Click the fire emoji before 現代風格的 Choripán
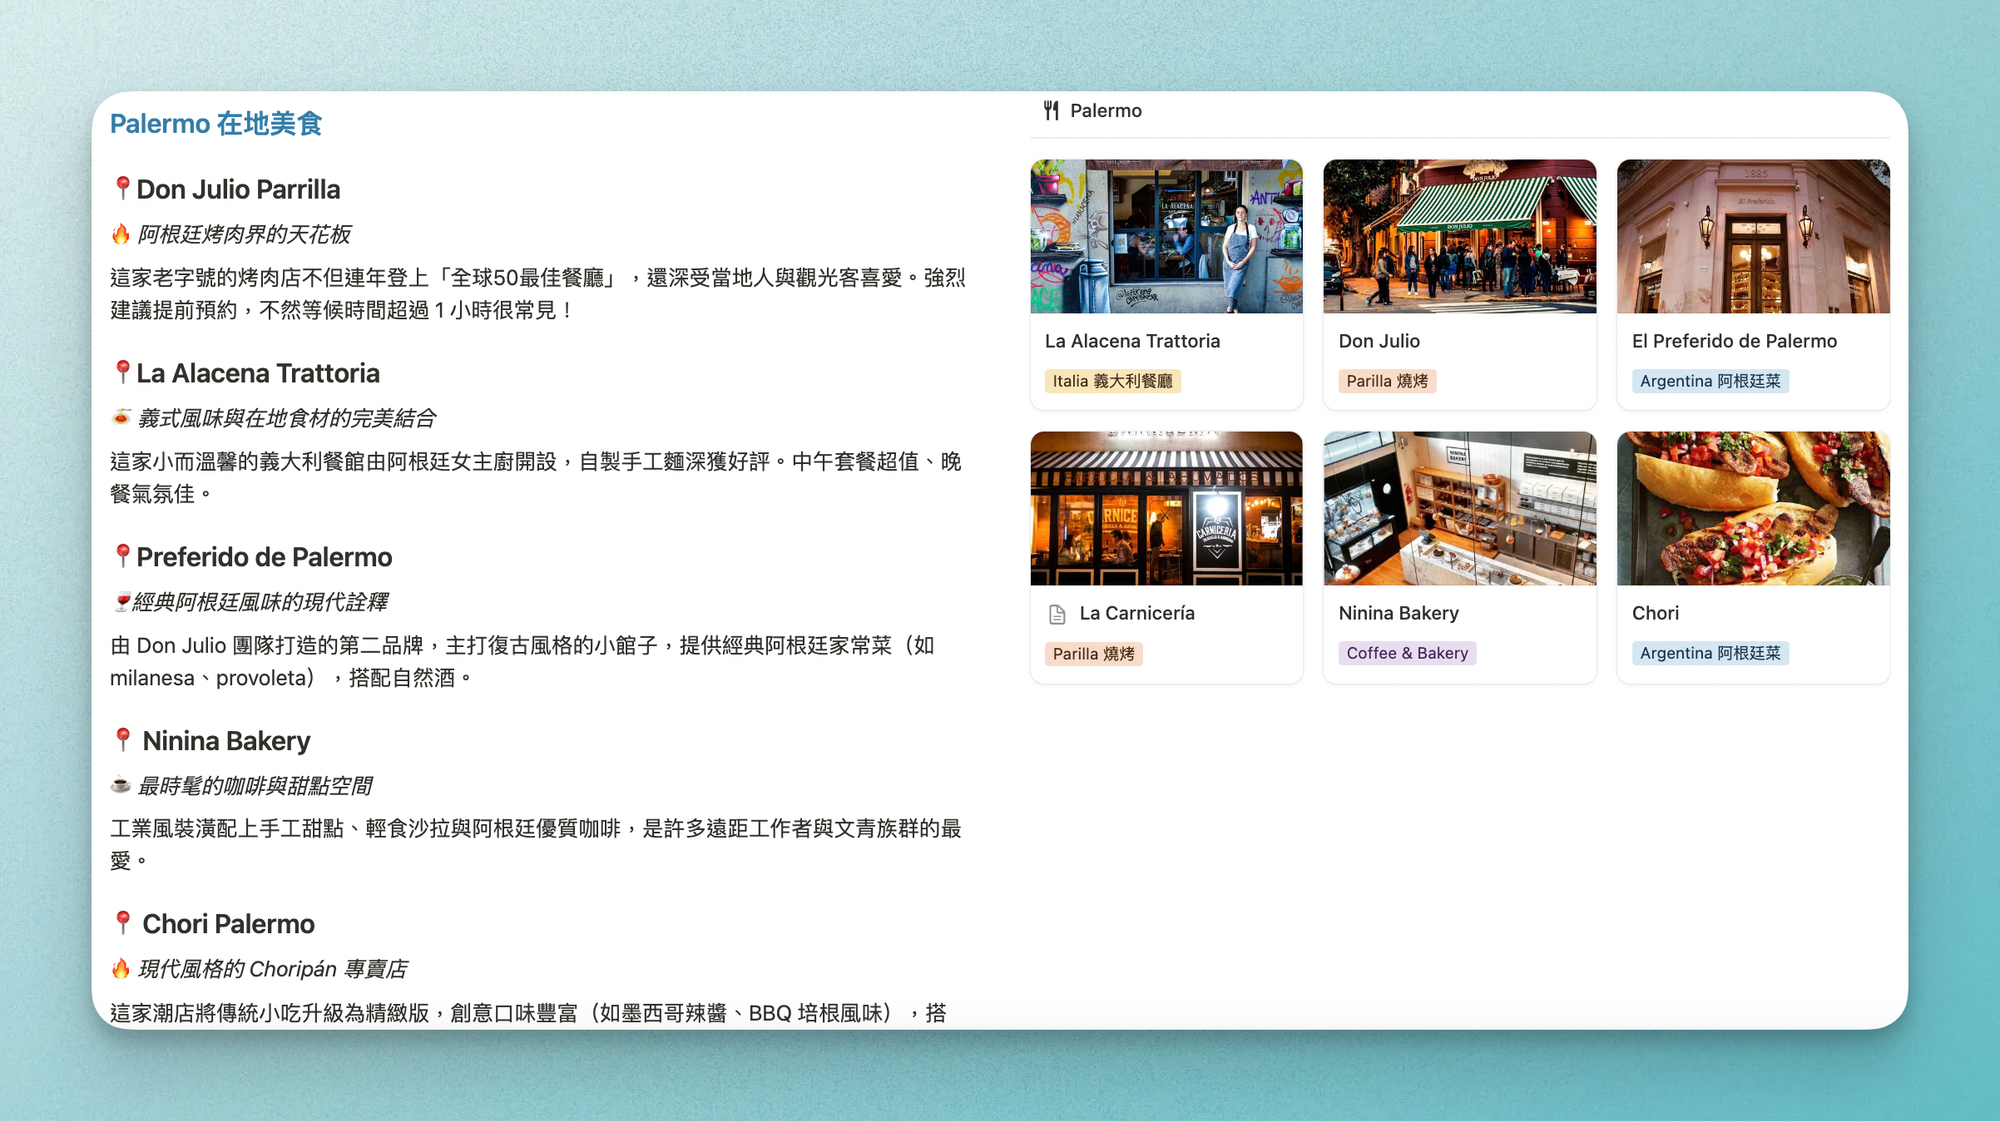The width and height of the screenshot is (2000, 1121). click(121, 968)
